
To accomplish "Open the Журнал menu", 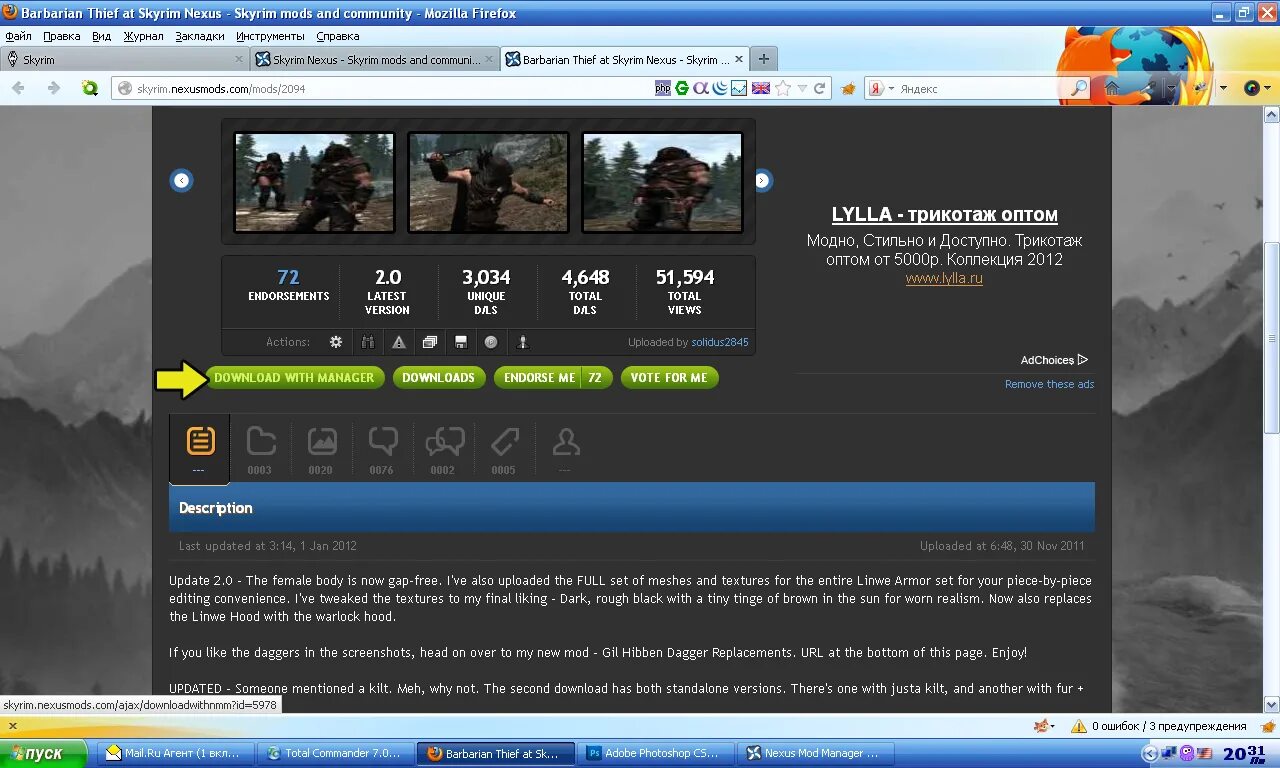I will [x=143, y=36].
